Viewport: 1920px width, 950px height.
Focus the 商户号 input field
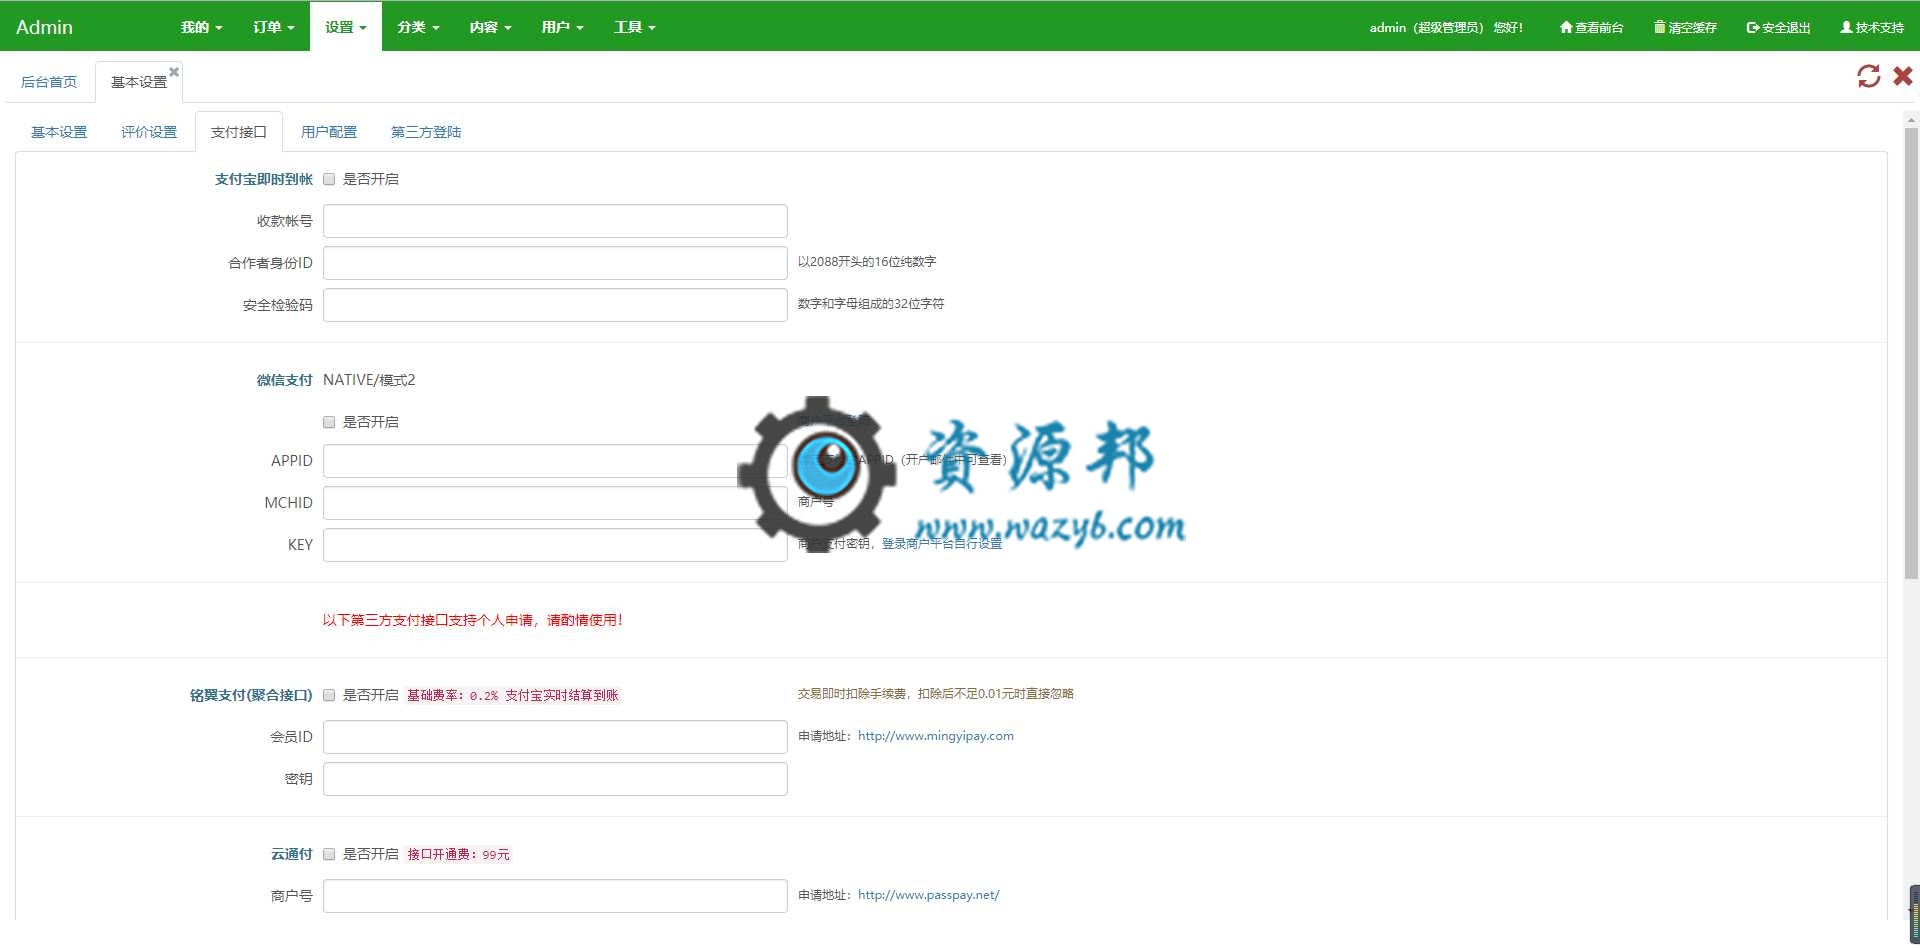coord(555,896)
